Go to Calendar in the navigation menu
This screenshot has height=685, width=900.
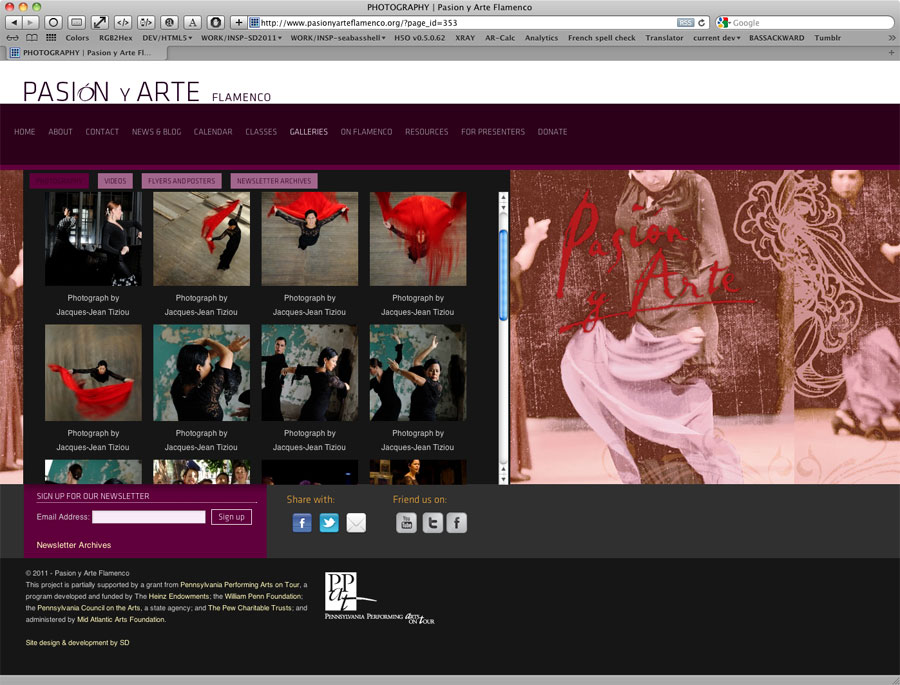pos(212,132)
